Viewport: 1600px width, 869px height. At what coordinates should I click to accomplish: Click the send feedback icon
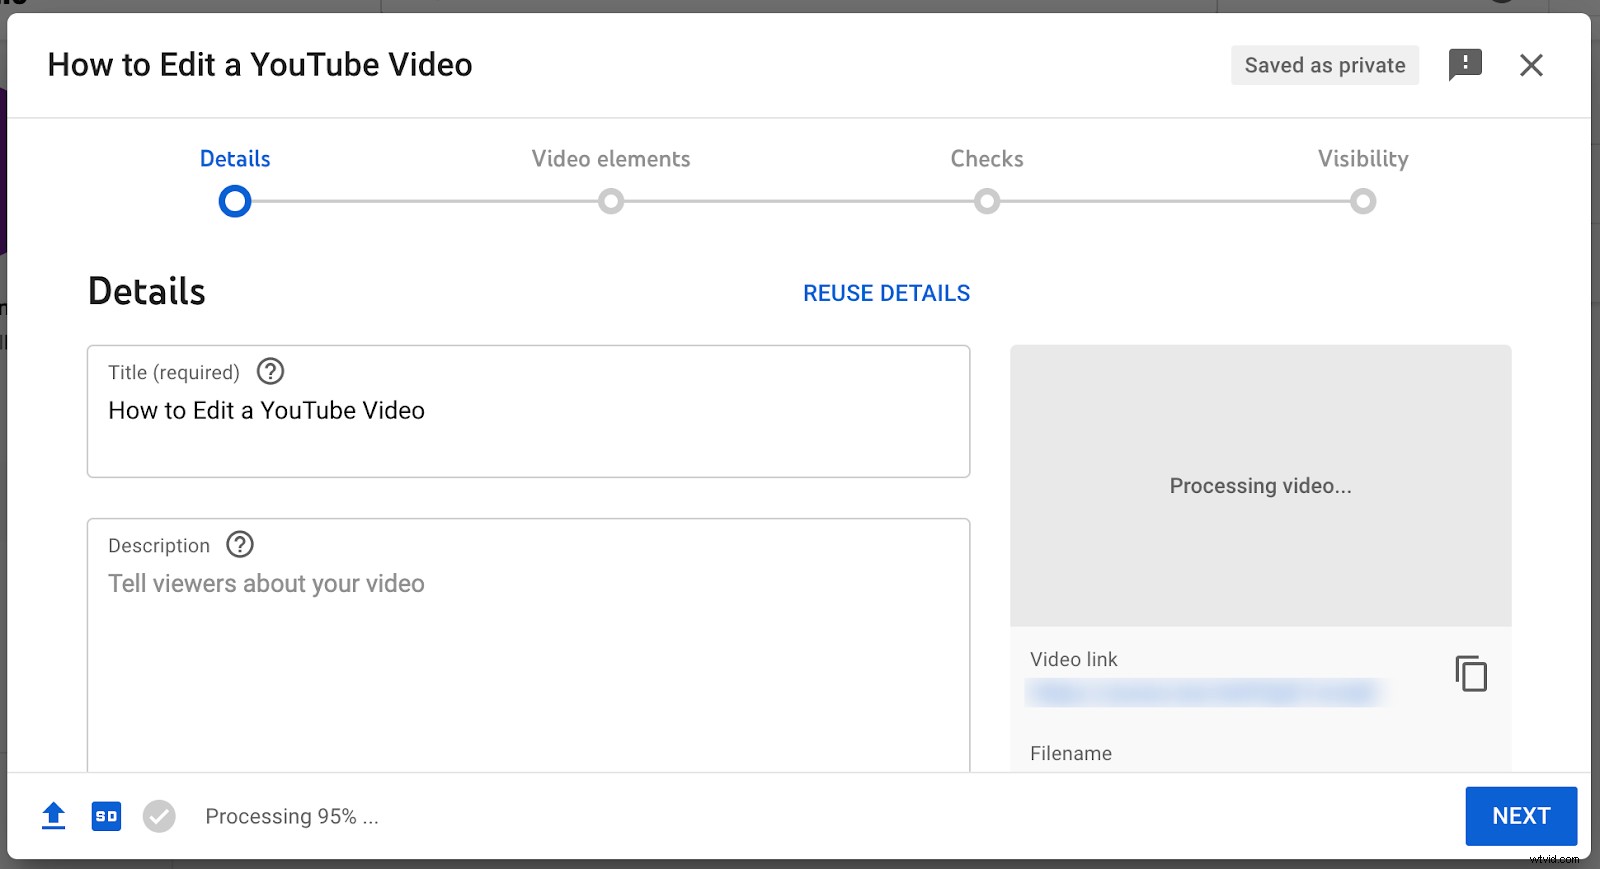coord(1465,65)
